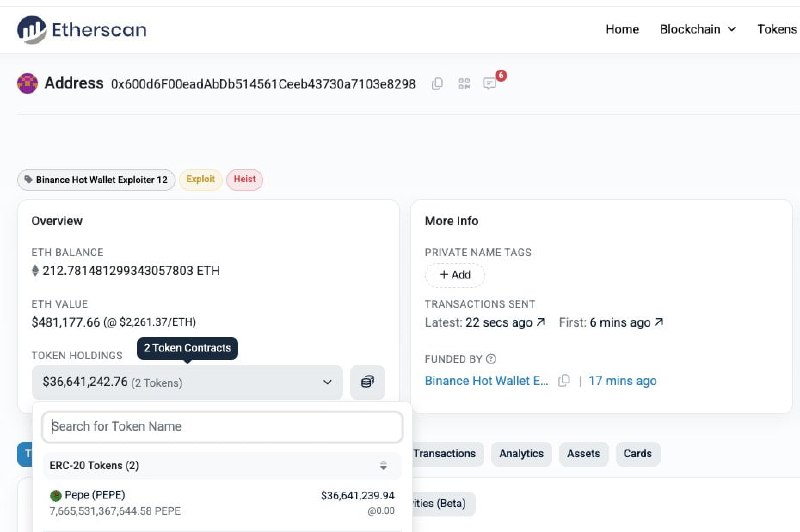Switch to the Cards tab

638,454
